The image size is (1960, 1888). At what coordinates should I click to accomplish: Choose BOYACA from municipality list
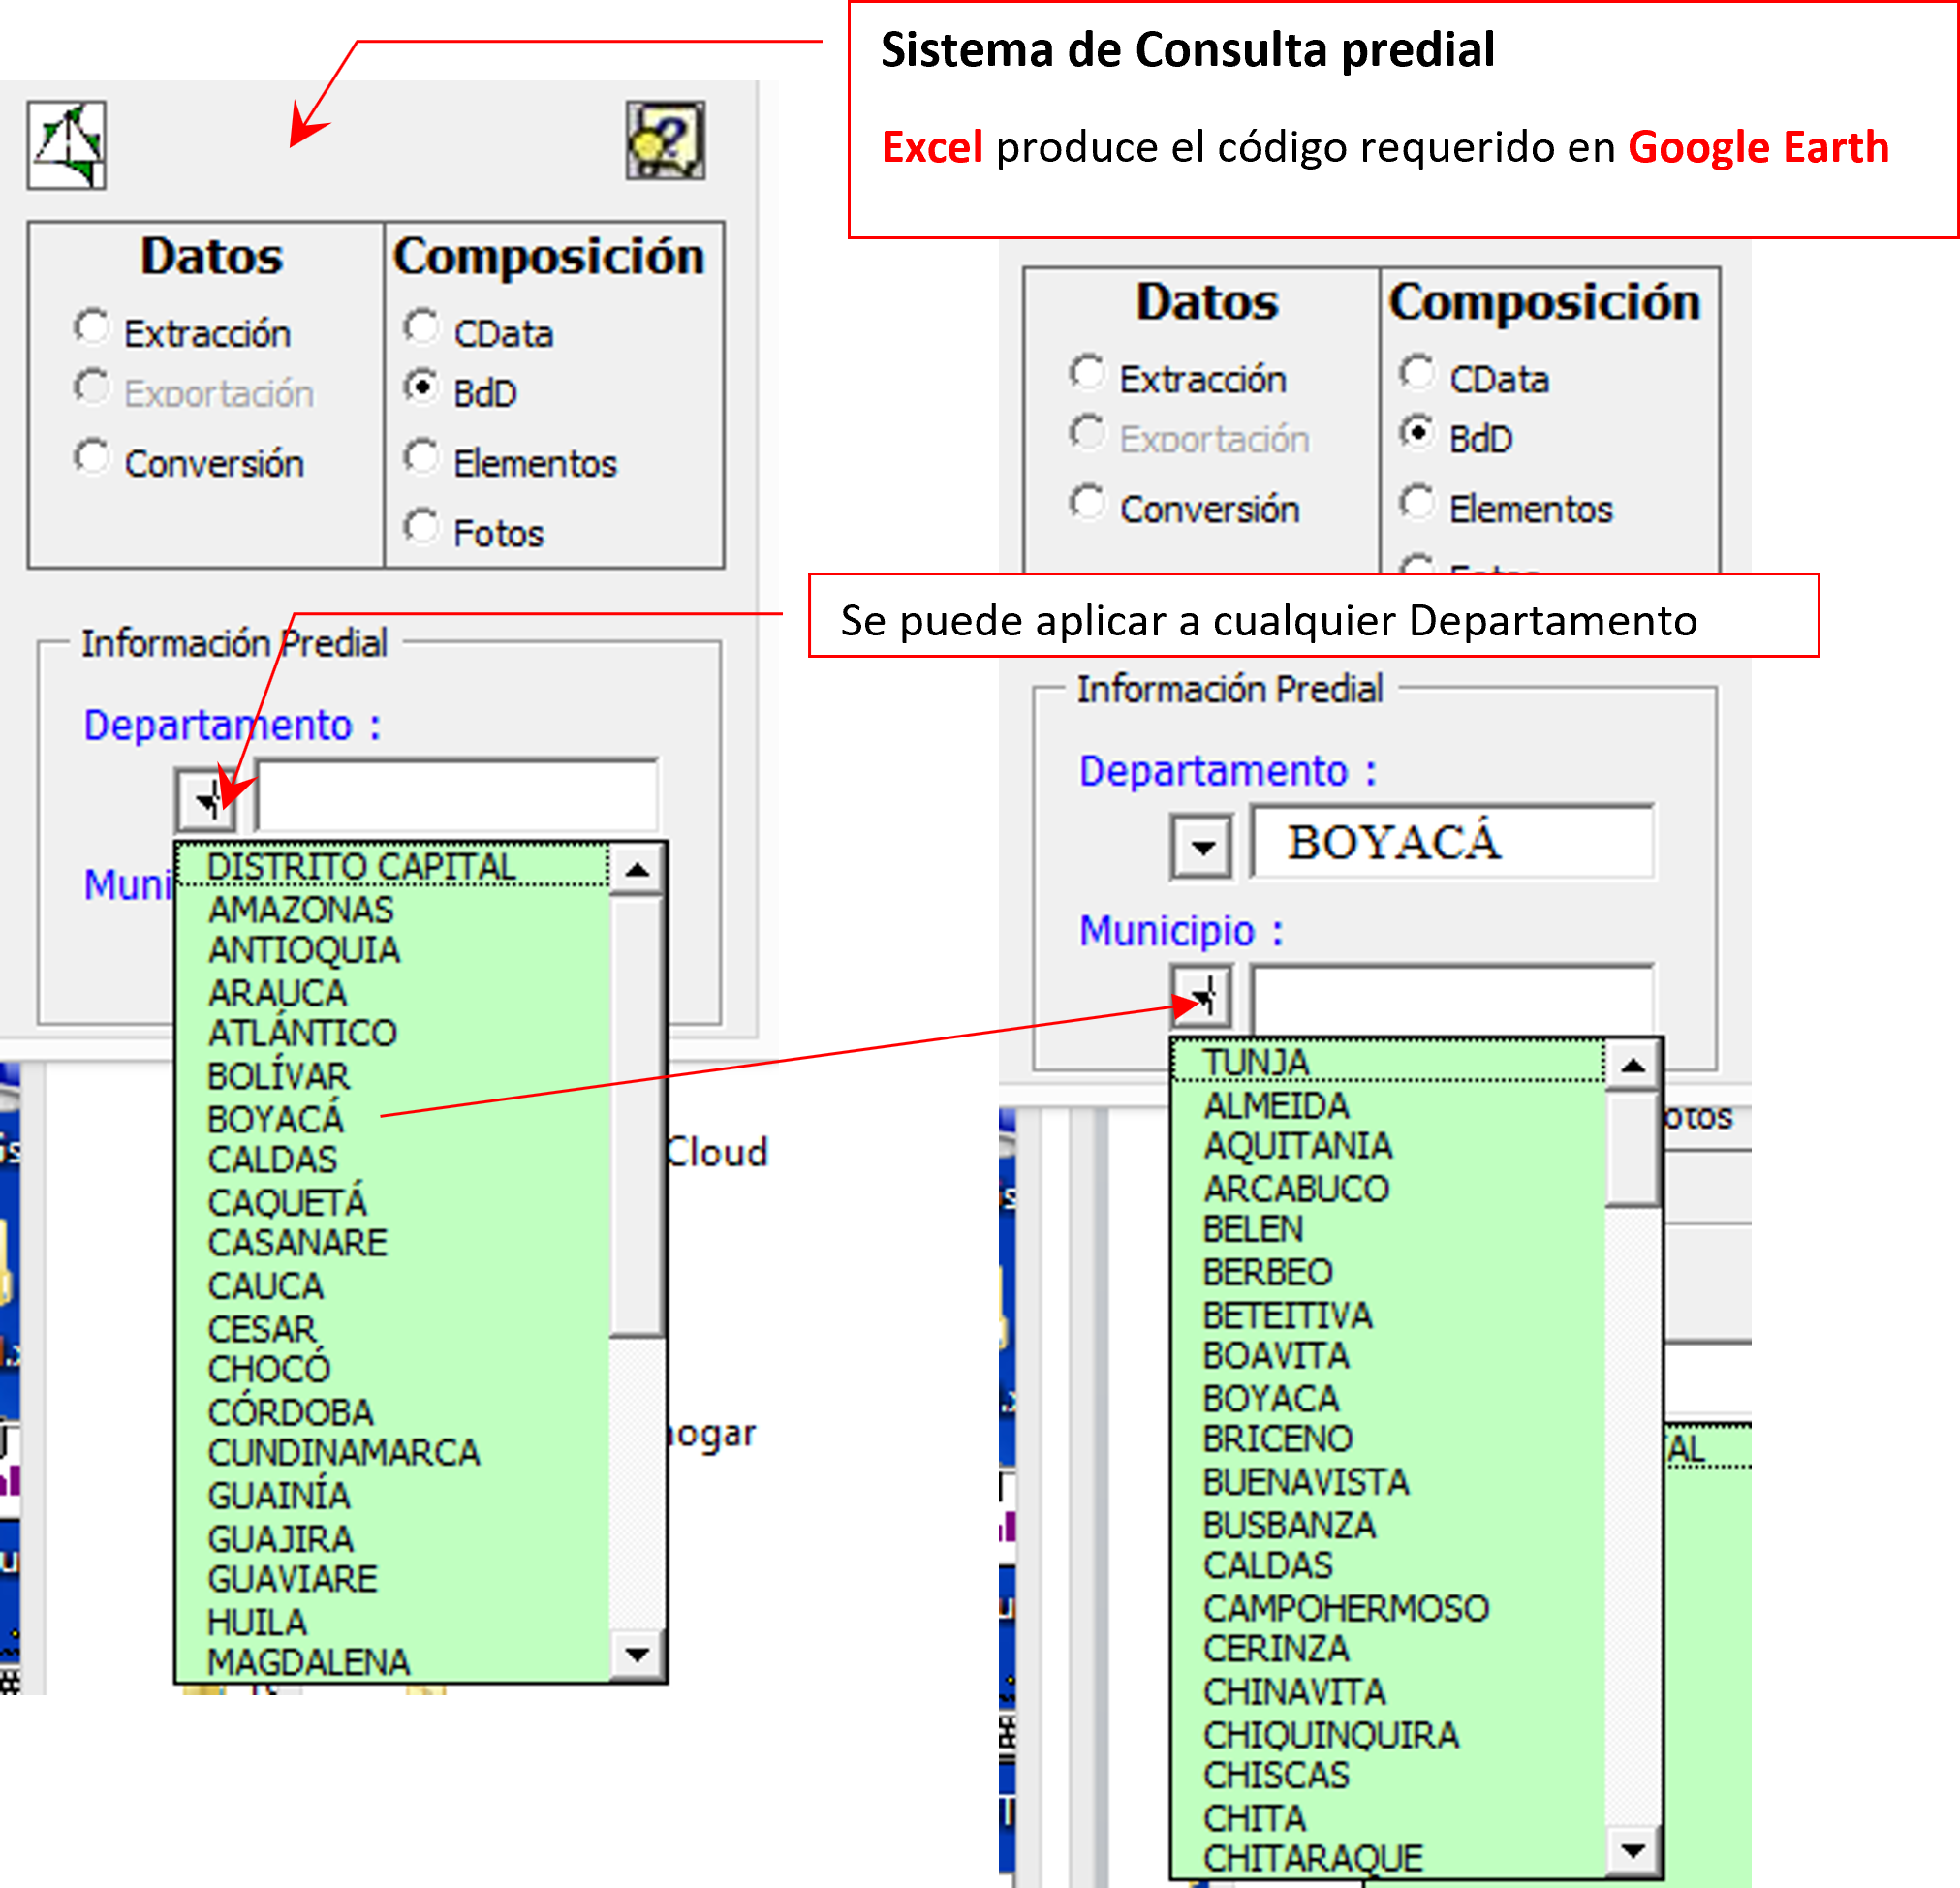pos(1389,1398)
